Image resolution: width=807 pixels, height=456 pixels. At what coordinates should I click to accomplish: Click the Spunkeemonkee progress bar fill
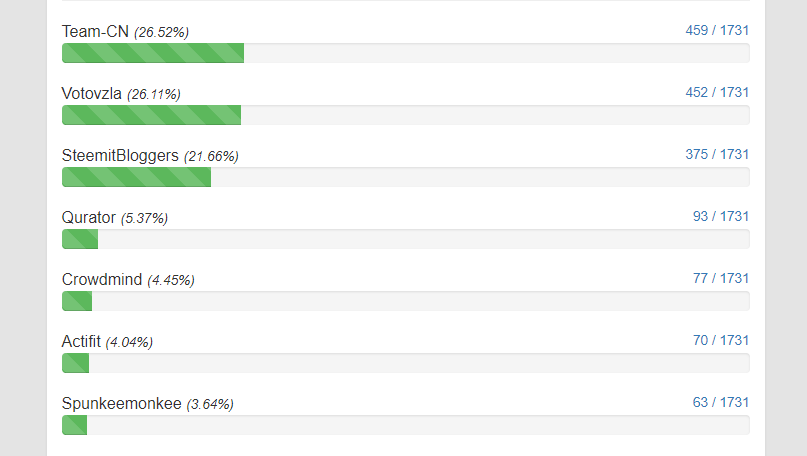tap(75, 425)
